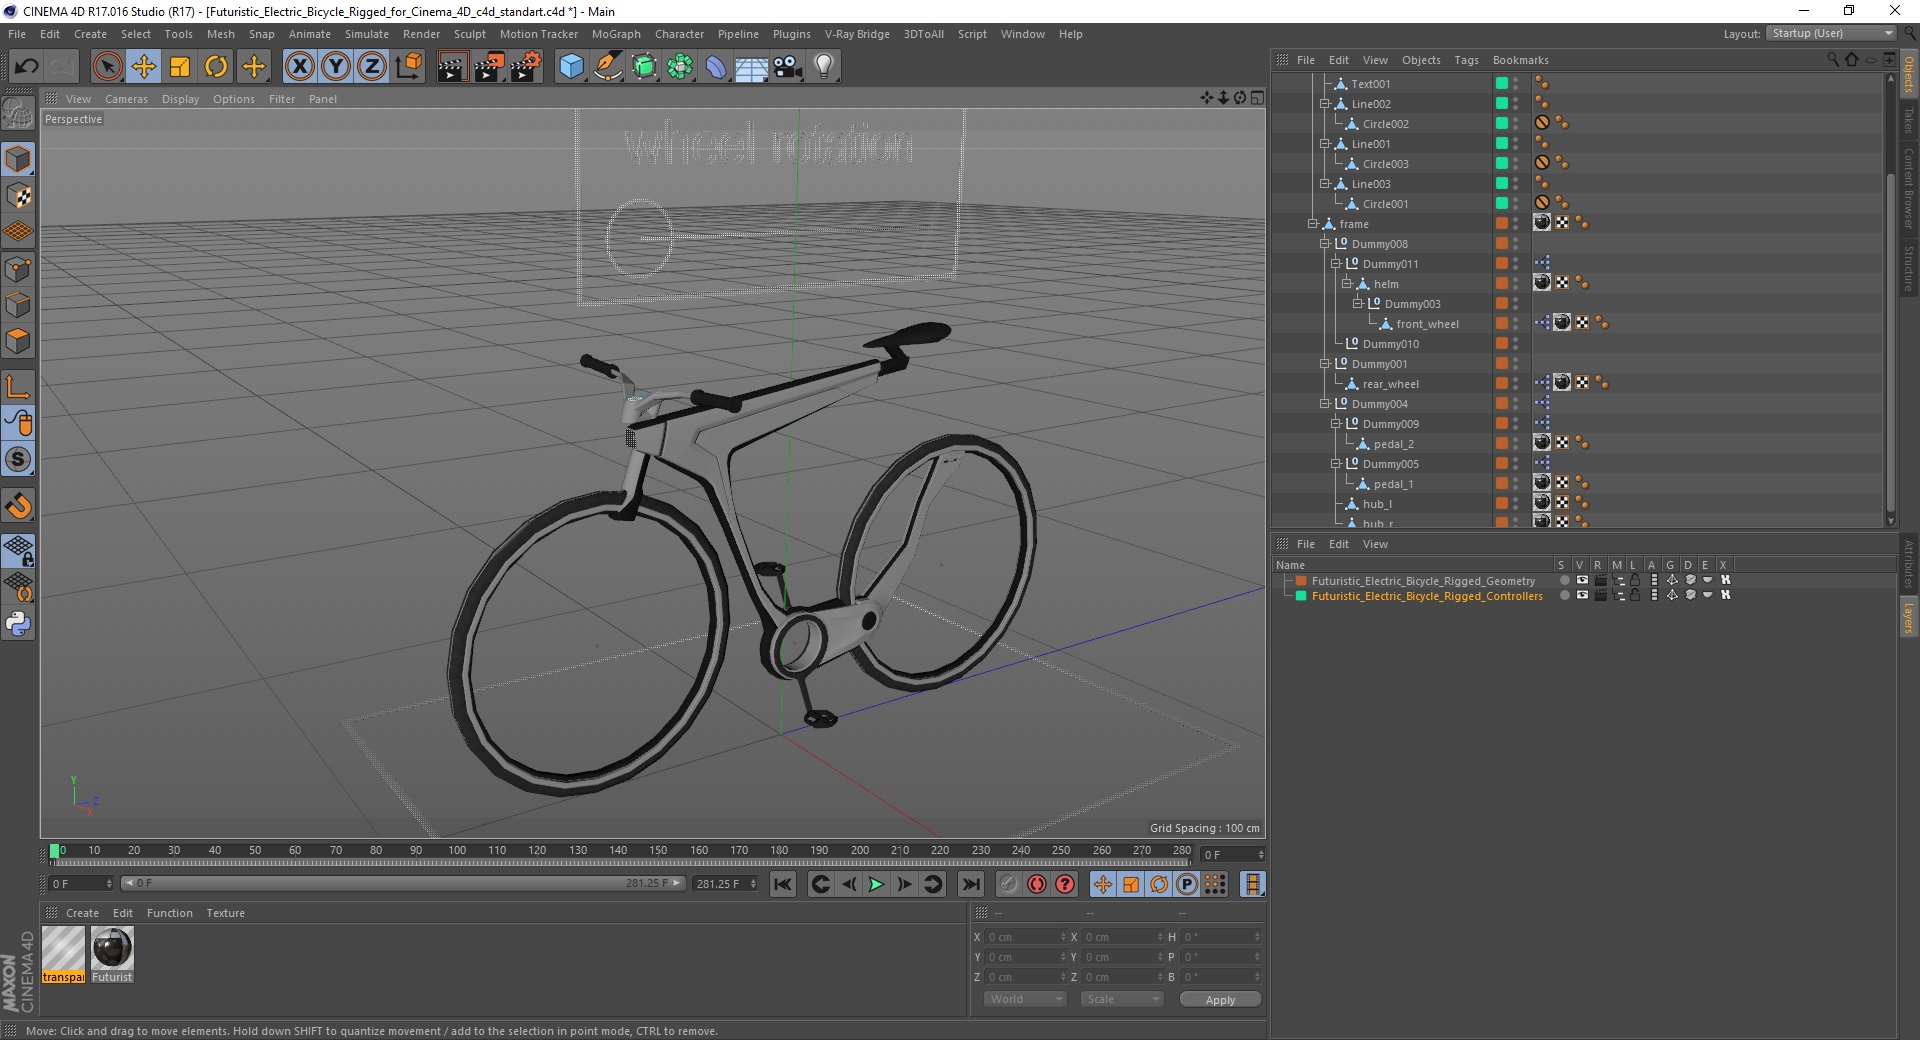Go to end of animation

pyautogui.click(x=970, y=884)
